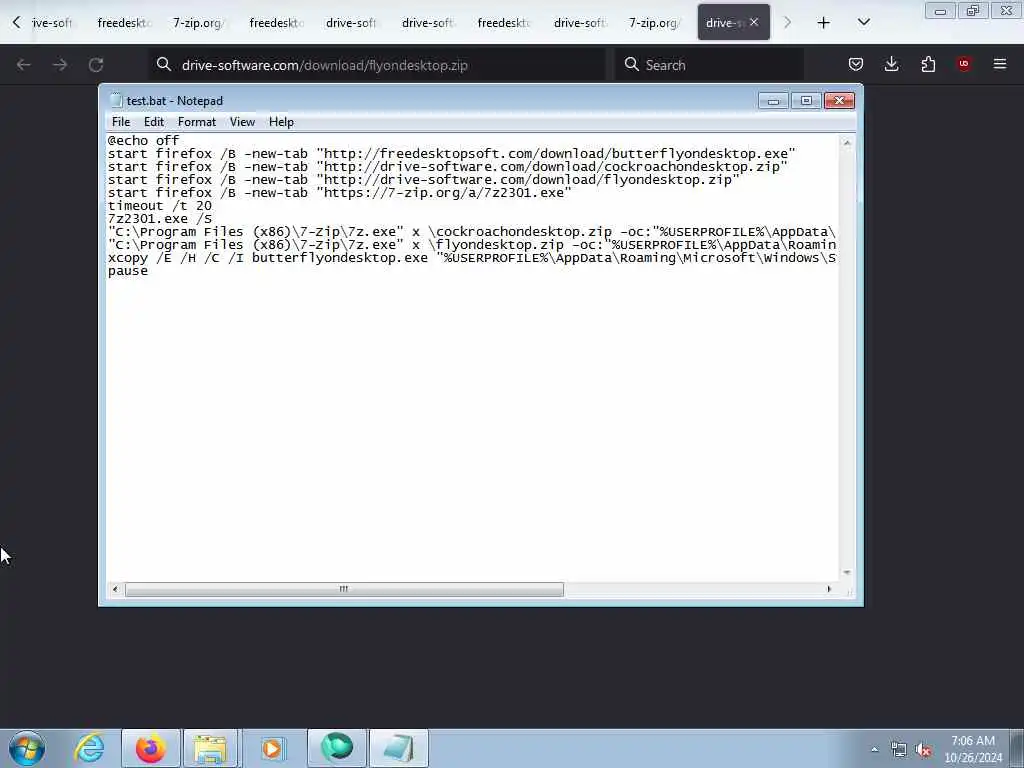The image size is (1024, 768).
Task: Click Firefox back navigation arrow
Action: pyautogui.click(x=24, y=65)
